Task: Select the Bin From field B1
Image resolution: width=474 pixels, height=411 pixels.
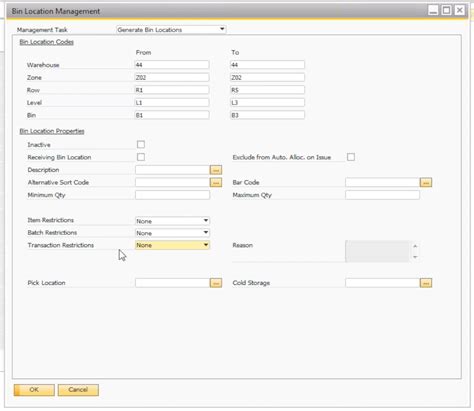Action: (172, 115)
